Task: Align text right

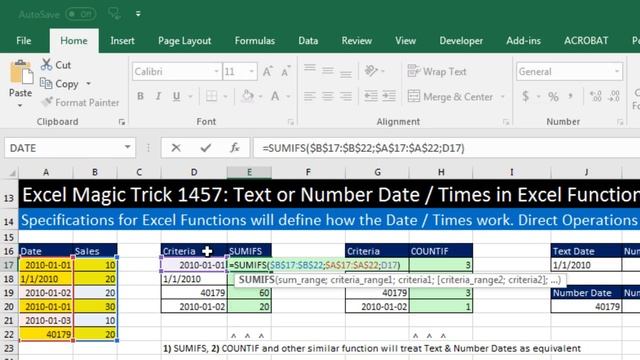Action: point(346,96)
